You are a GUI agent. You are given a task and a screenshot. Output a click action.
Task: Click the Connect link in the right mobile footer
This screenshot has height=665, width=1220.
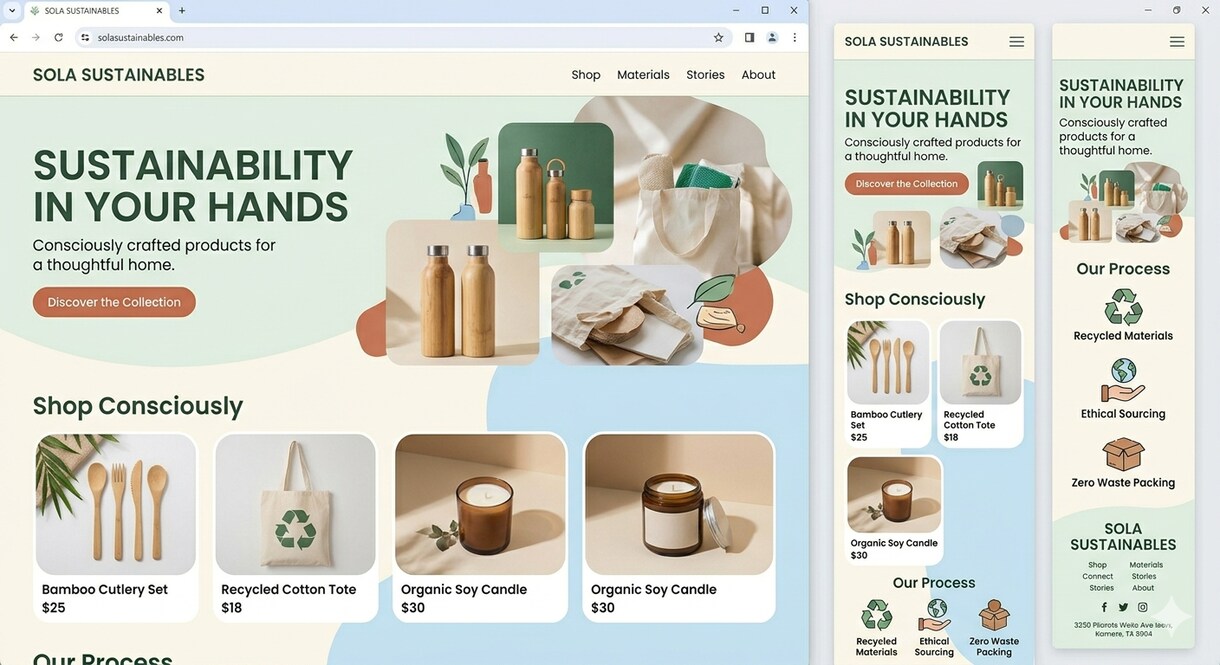1097,577
